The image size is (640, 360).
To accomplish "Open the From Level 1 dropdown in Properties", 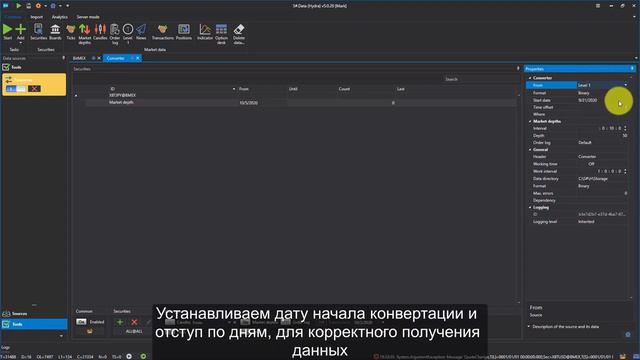I will pyautogui.click(x=625, y=85).
